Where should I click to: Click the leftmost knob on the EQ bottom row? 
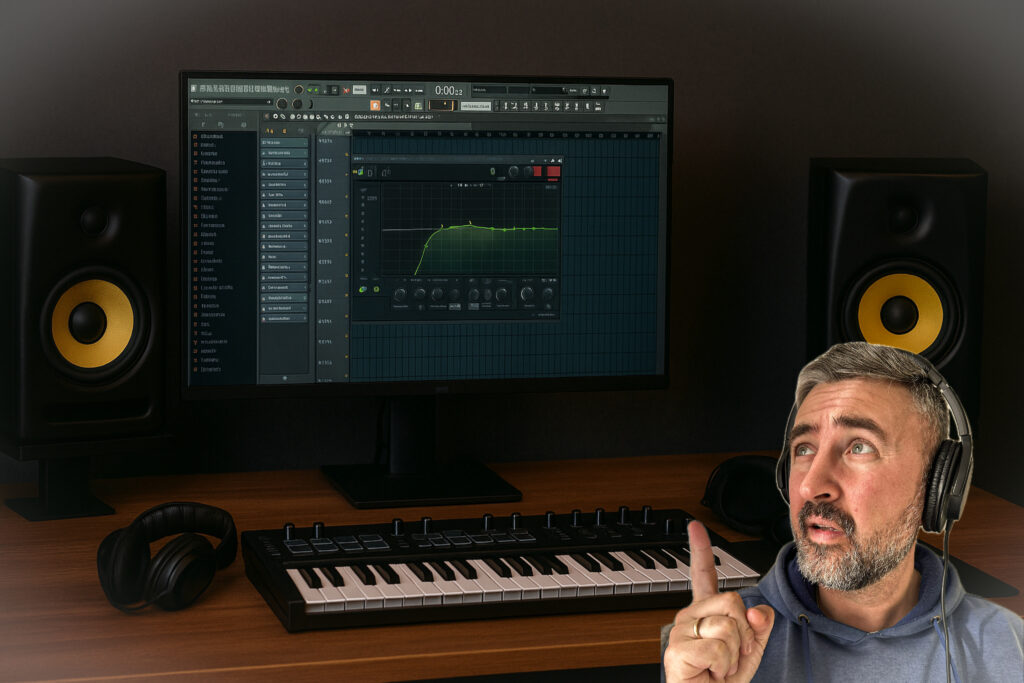click(399, 294)
